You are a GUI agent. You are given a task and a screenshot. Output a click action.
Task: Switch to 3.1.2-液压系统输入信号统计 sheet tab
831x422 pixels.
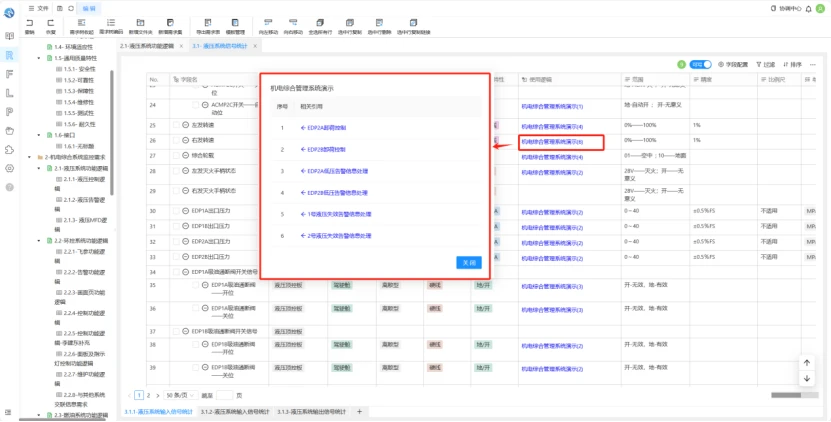(x=236, y=412)
